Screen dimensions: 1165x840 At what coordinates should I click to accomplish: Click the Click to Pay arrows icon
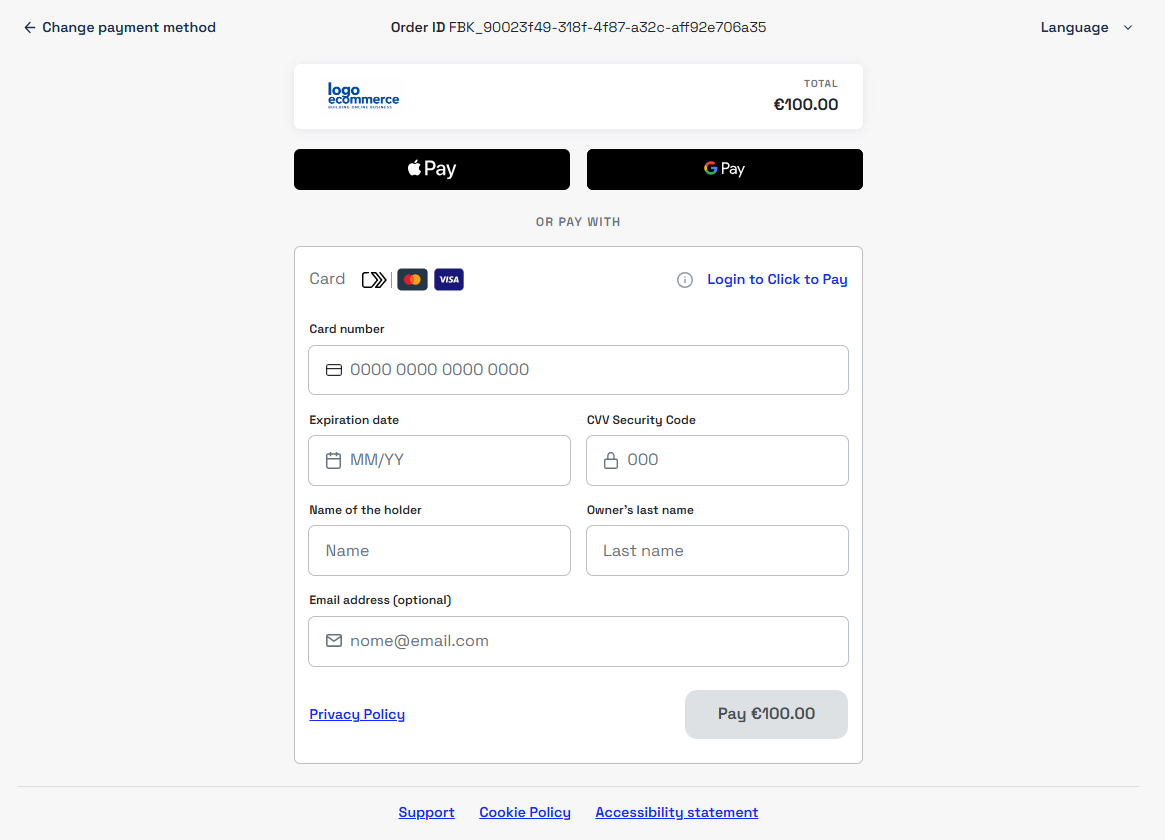(374, 280)
